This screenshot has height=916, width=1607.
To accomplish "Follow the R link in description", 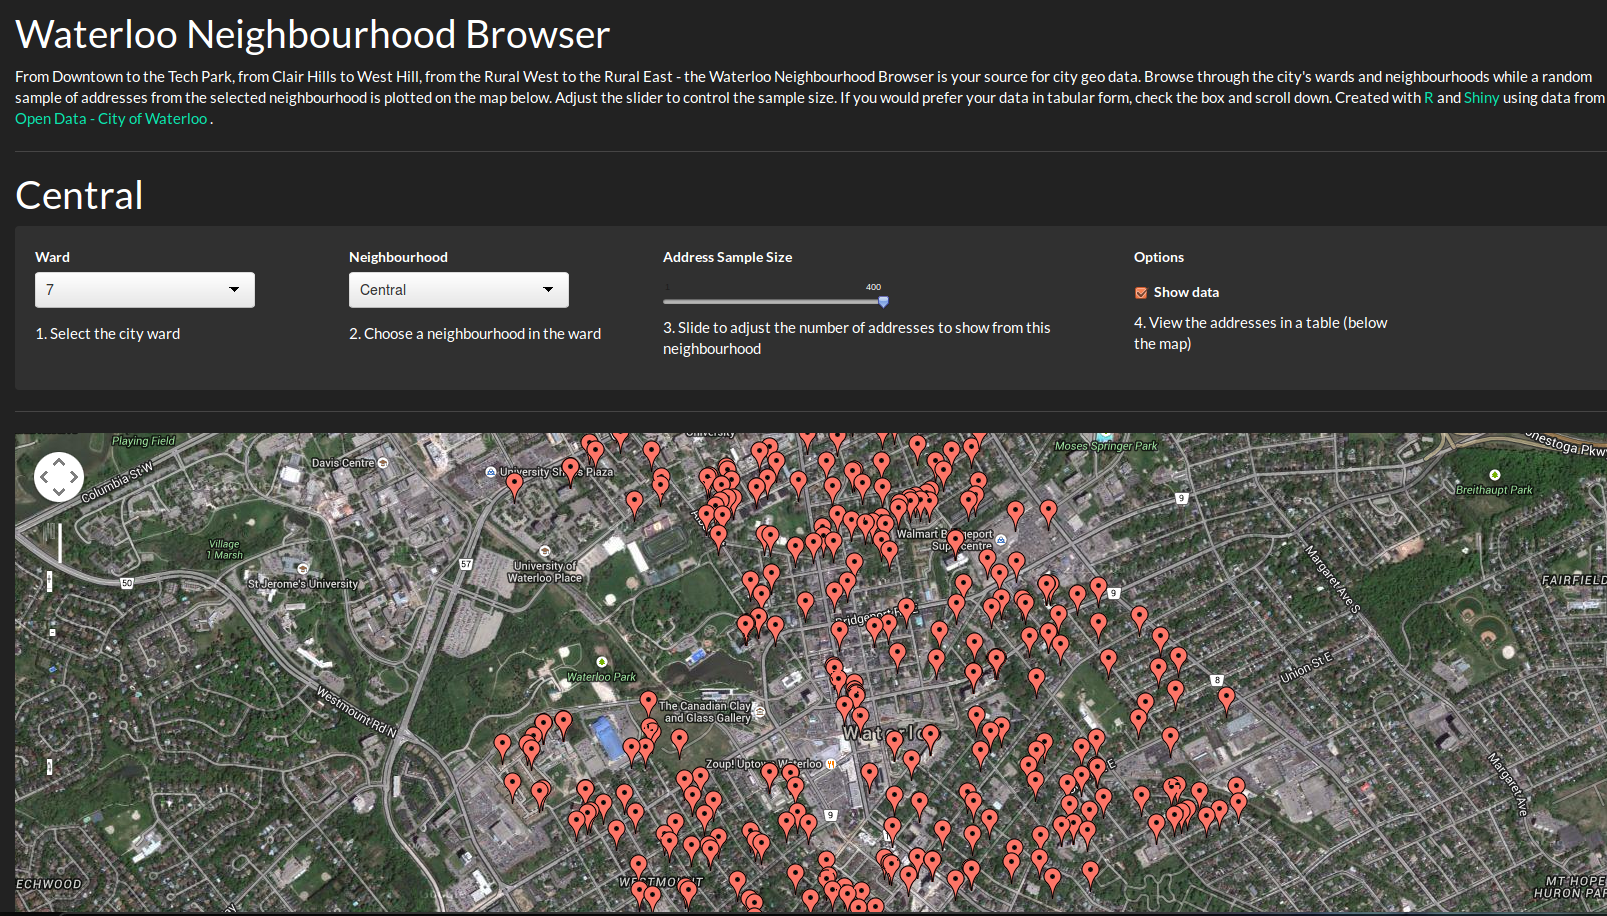I will click(1429, 98).
